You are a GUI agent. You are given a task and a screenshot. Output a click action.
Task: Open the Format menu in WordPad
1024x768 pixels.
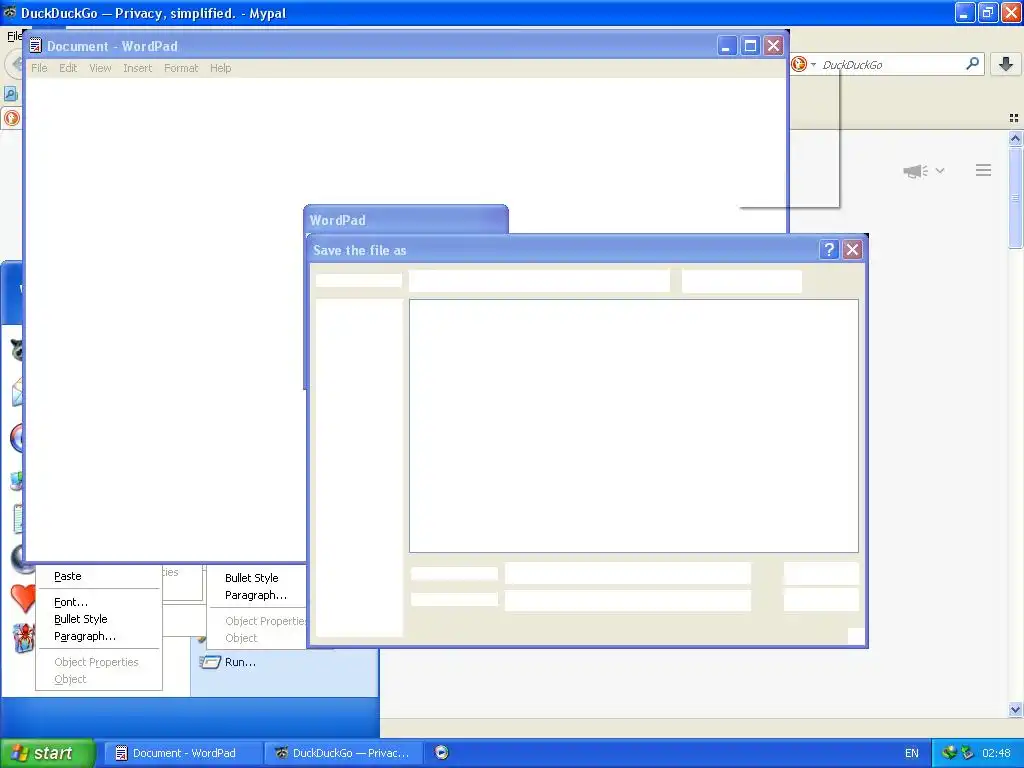[181, 68]
